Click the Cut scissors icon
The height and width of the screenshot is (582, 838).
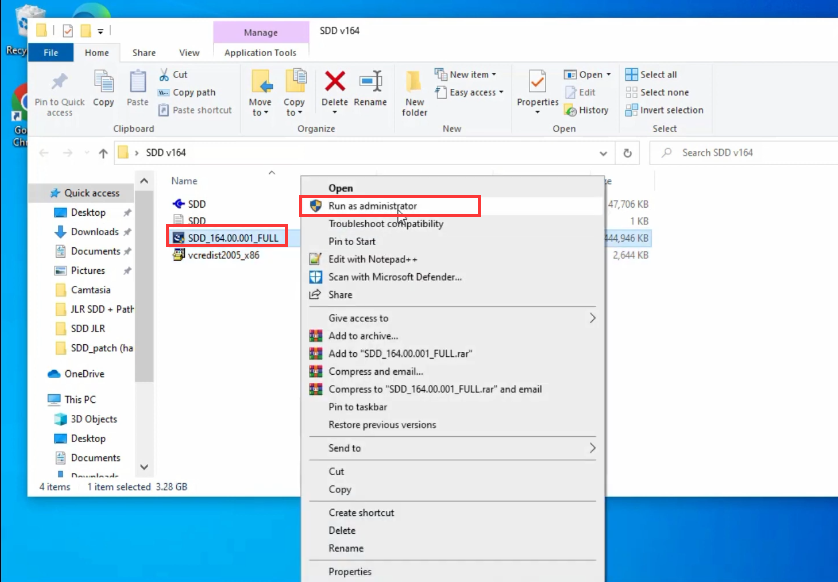coord(164,74)
